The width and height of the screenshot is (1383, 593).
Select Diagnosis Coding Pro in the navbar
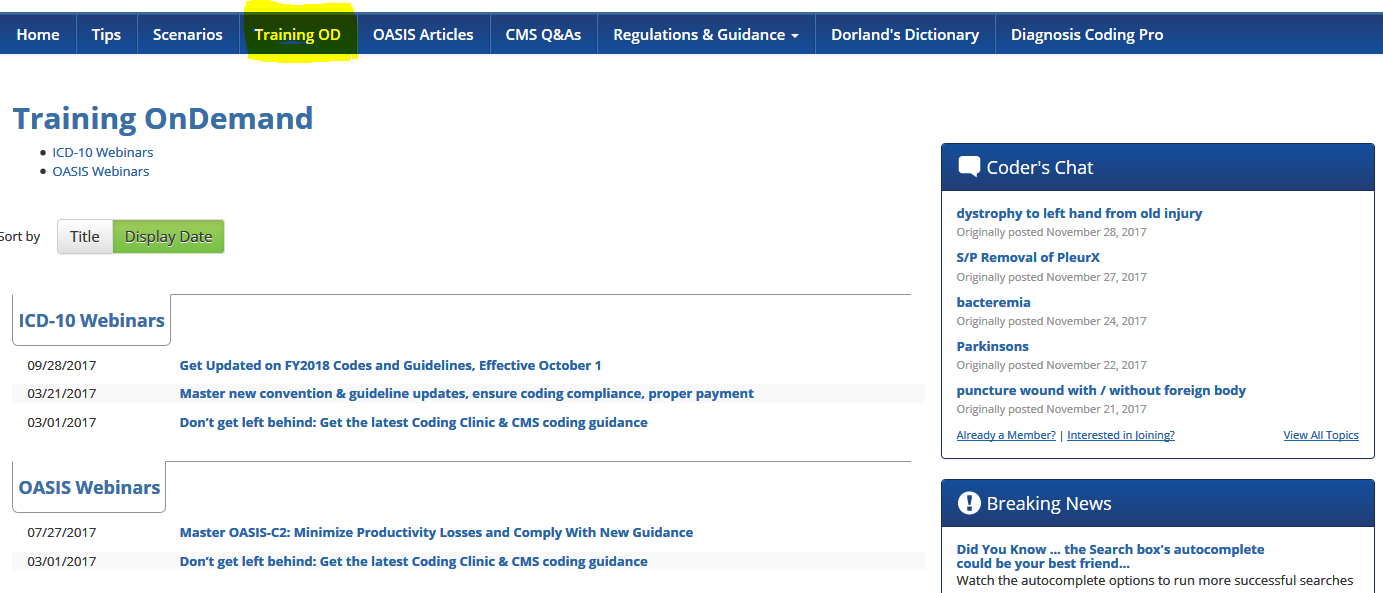(1086, 34)
